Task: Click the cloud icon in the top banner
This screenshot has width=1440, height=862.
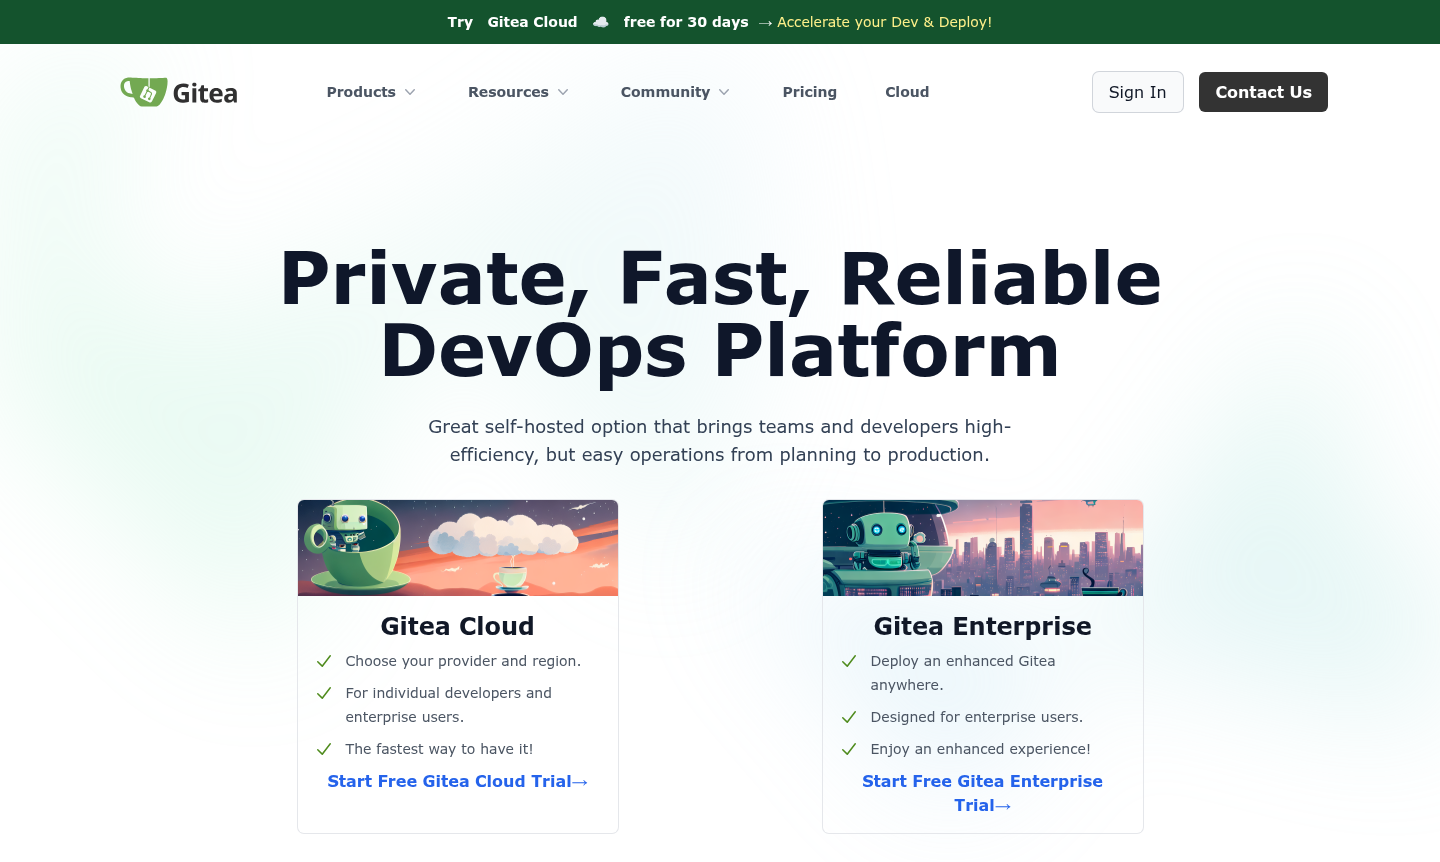Action: 600,21
